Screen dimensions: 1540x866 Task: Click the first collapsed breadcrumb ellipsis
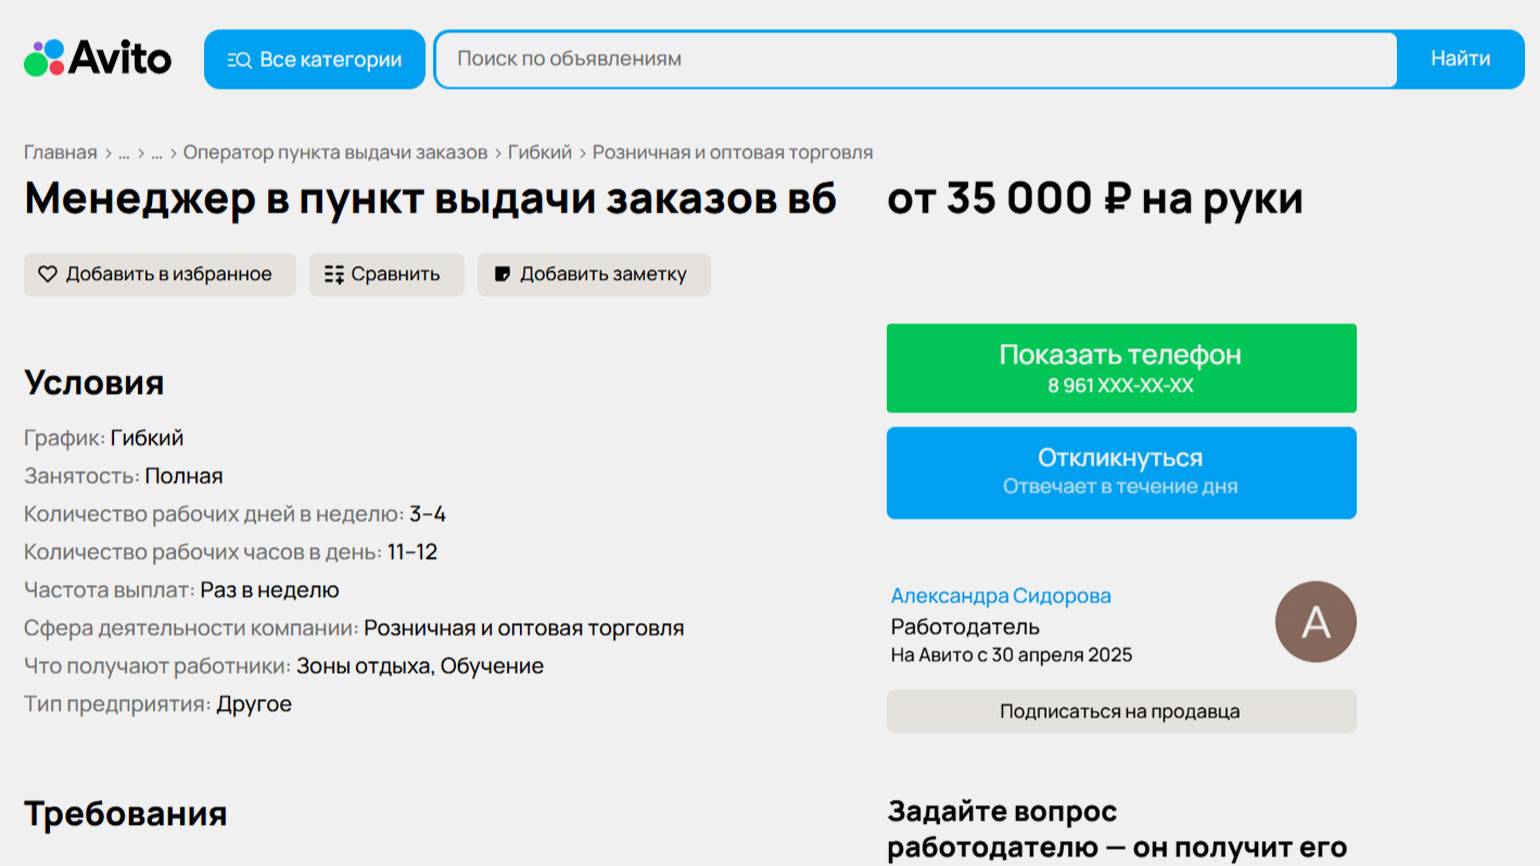pos(124,153)
